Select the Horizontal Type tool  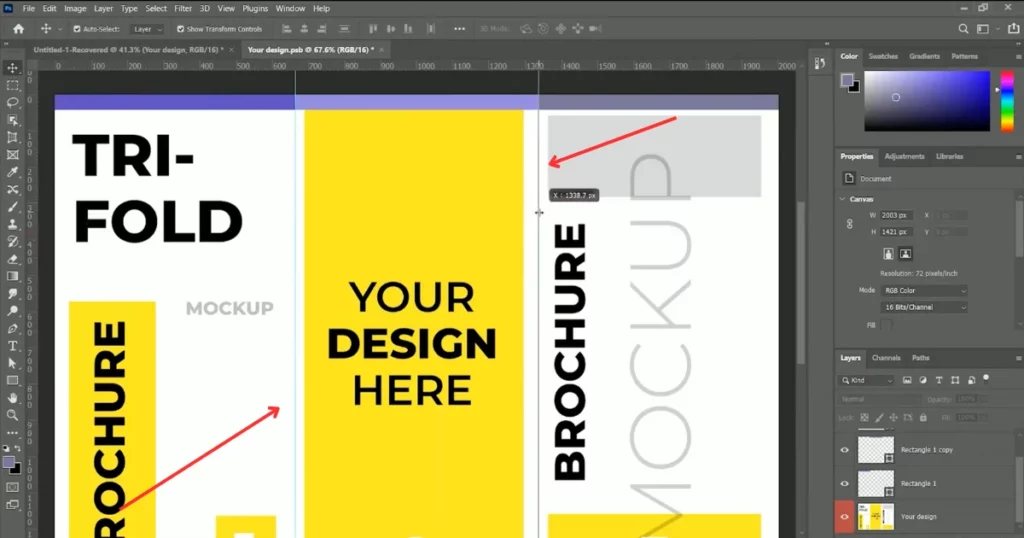point(12,346)
